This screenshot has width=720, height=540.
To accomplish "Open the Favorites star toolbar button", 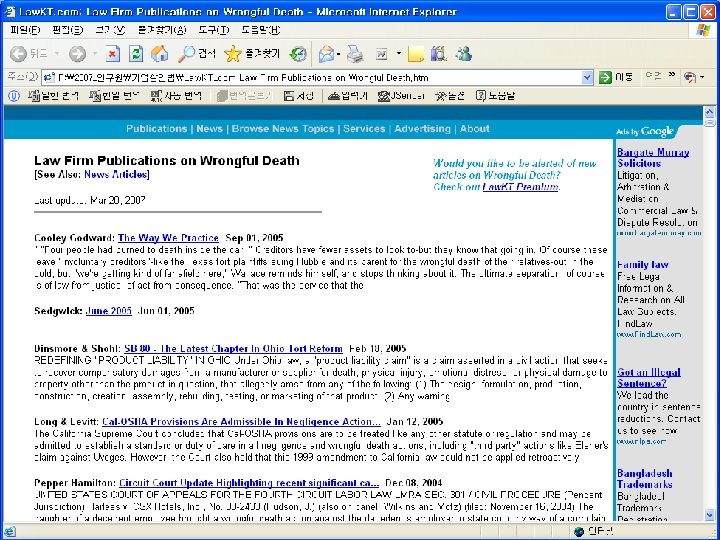I will pyautogui.click(x=252, y=54).
